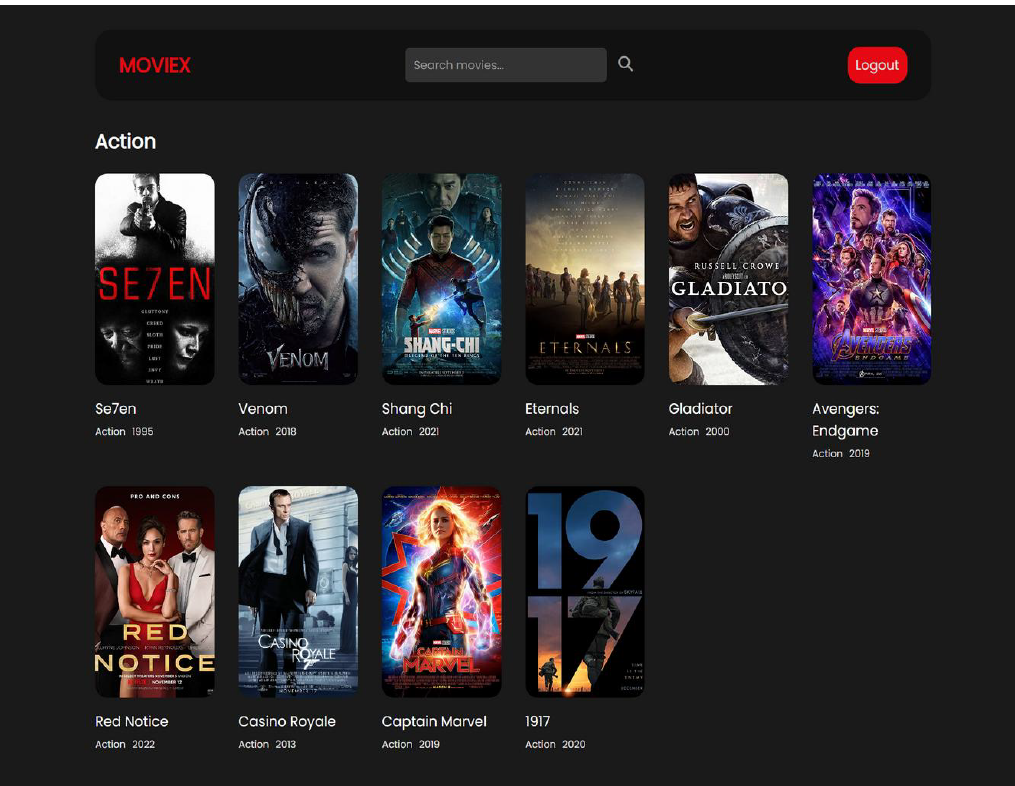Screen dimensions: 1015x786
Task: Click the Action genre under Avengers: Endgame
Action: (x=827, y=453)
